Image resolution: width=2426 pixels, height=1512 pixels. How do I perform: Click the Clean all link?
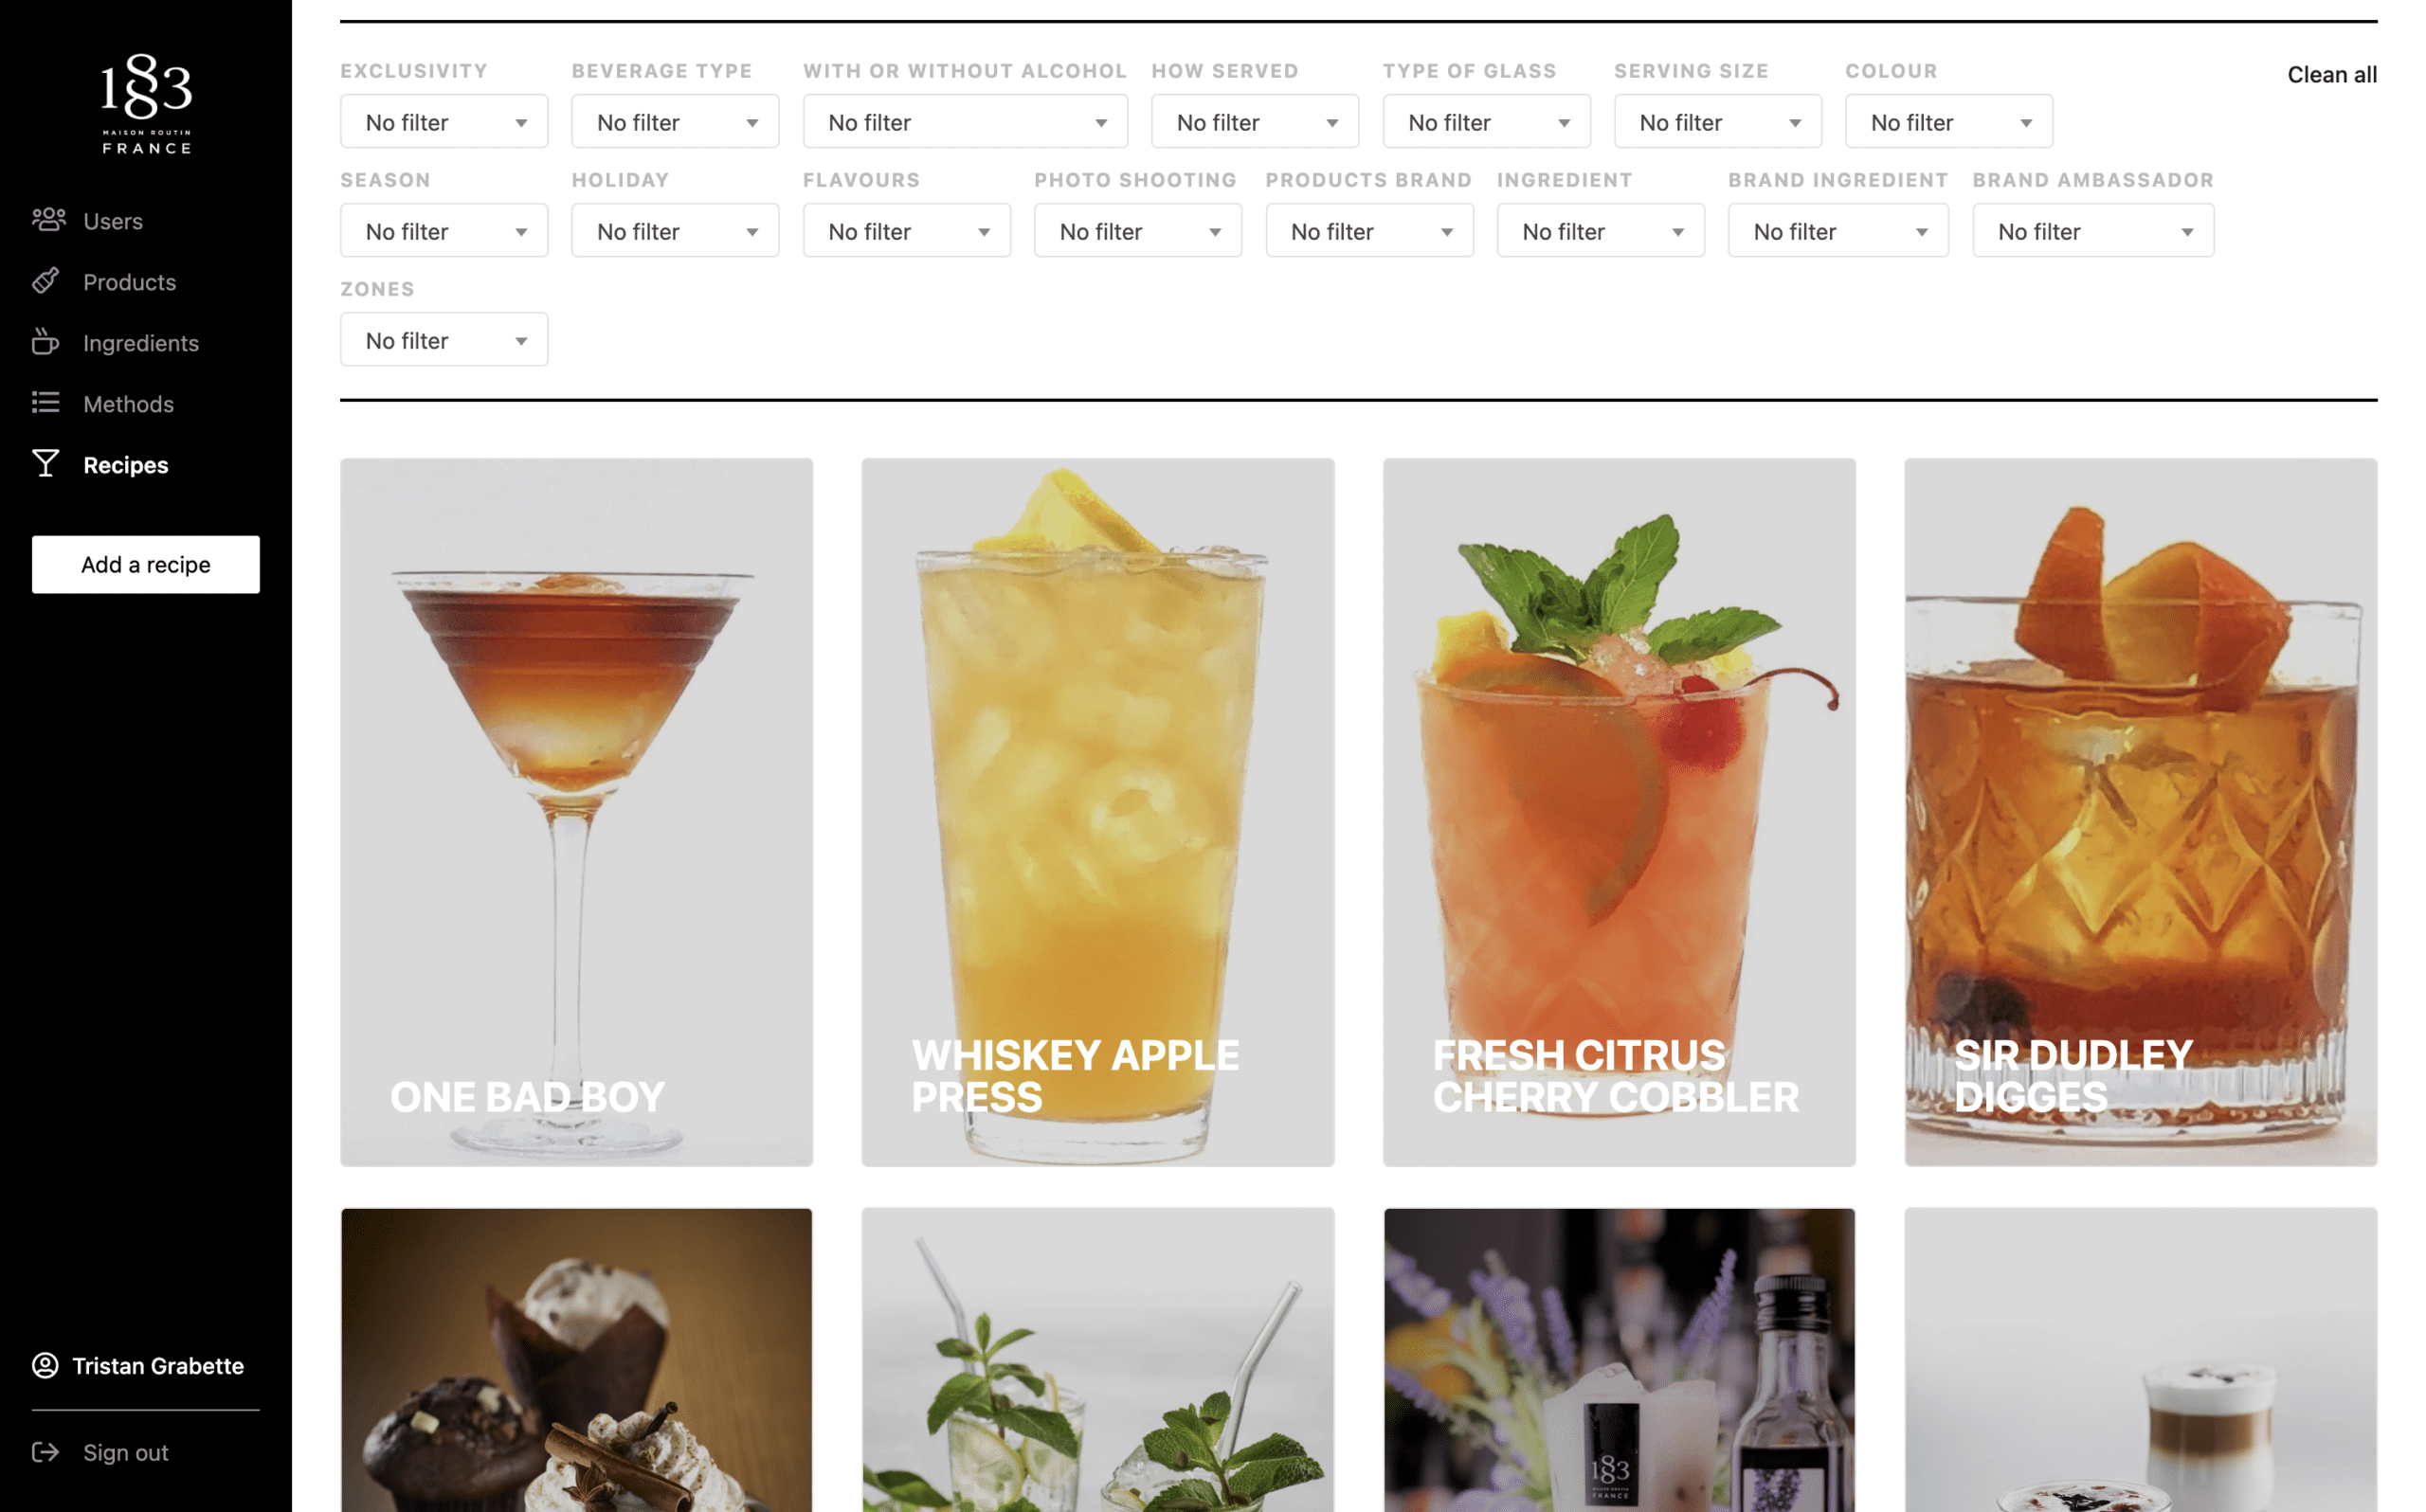click(x=2331, y=75)
